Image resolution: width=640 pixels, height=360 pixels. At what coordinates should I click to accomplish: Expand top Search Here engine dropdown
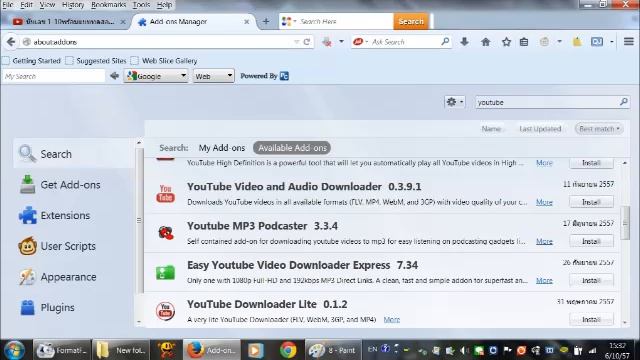click(295, 21)
